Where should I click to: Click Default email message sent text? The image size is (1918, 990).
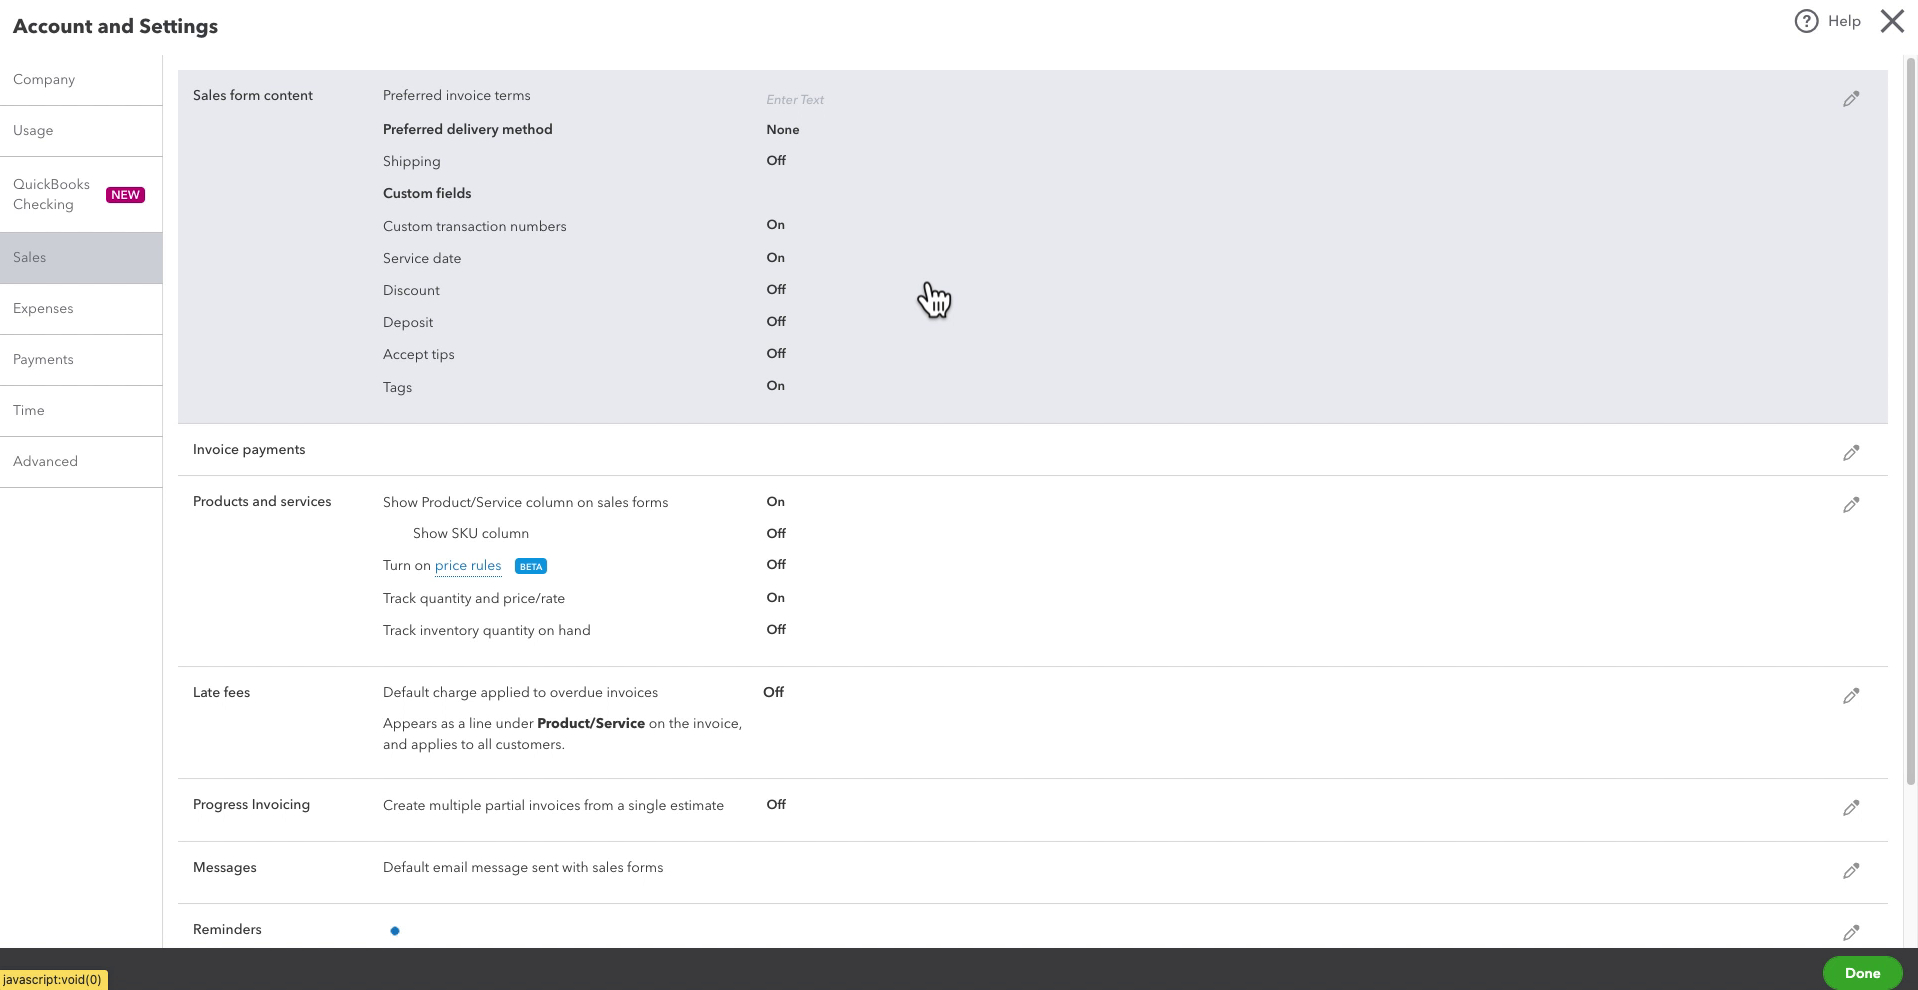[523, 868]
